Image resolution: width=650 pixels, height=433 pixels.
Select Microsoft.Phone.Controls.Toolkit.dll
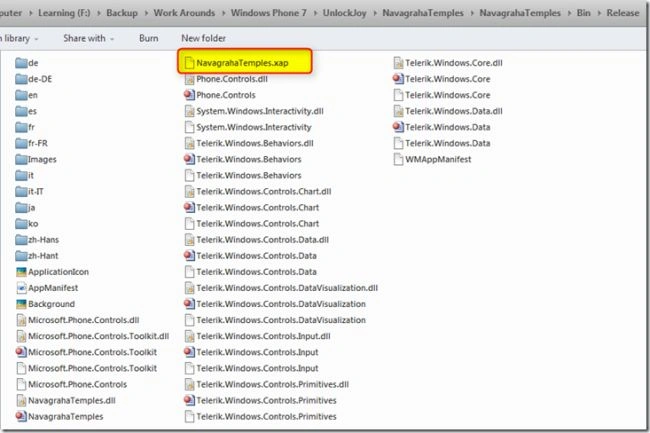click(92, 336)
